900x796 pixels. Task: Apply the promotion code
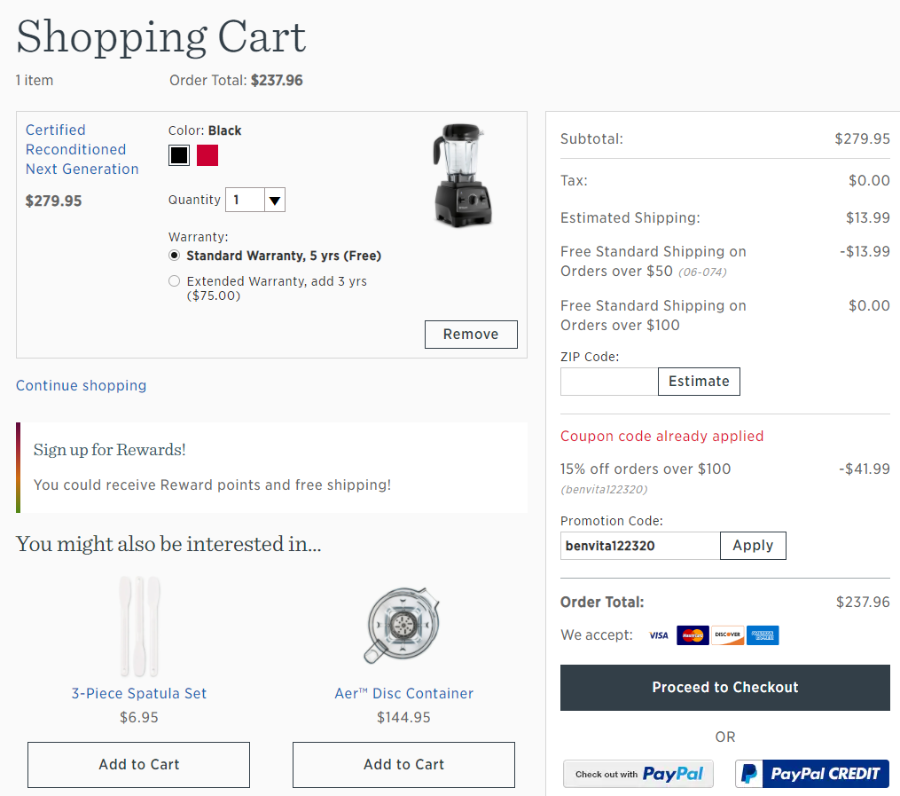pyautogui.click(x=753, y=545)
